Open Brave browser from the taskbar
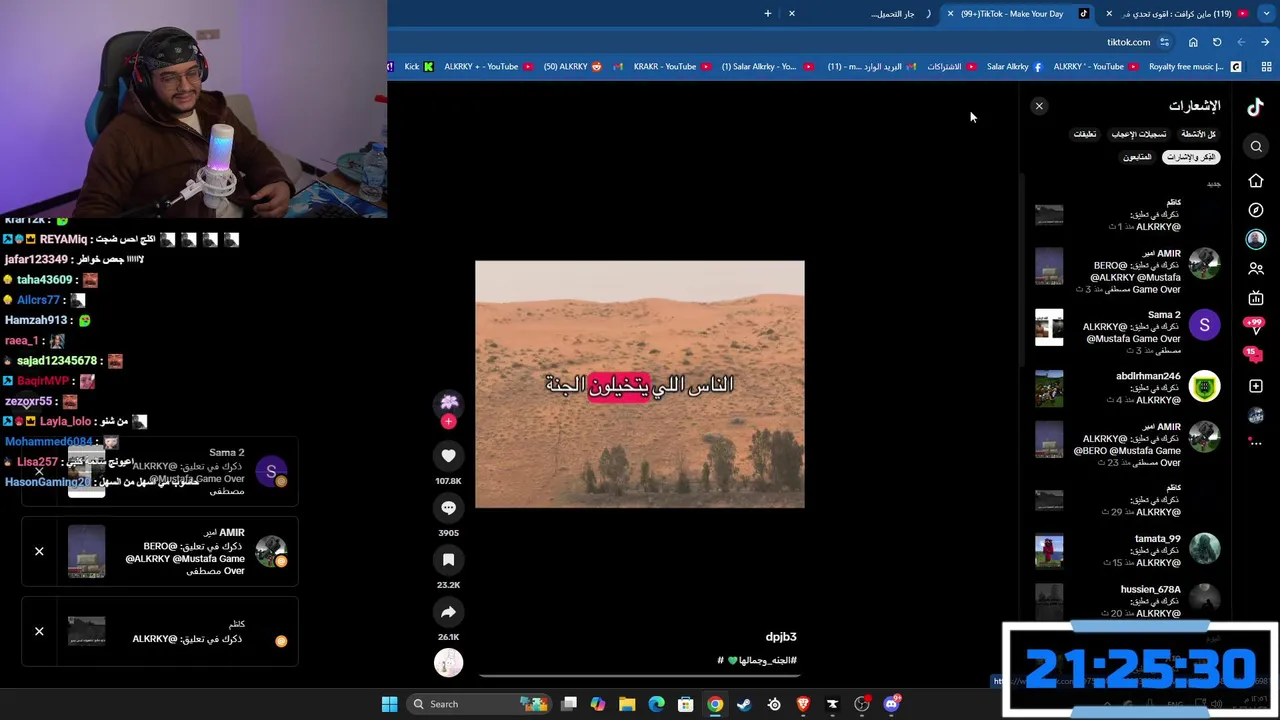Viewport: 1280px width, 720px height. click(x=803, y=704)
